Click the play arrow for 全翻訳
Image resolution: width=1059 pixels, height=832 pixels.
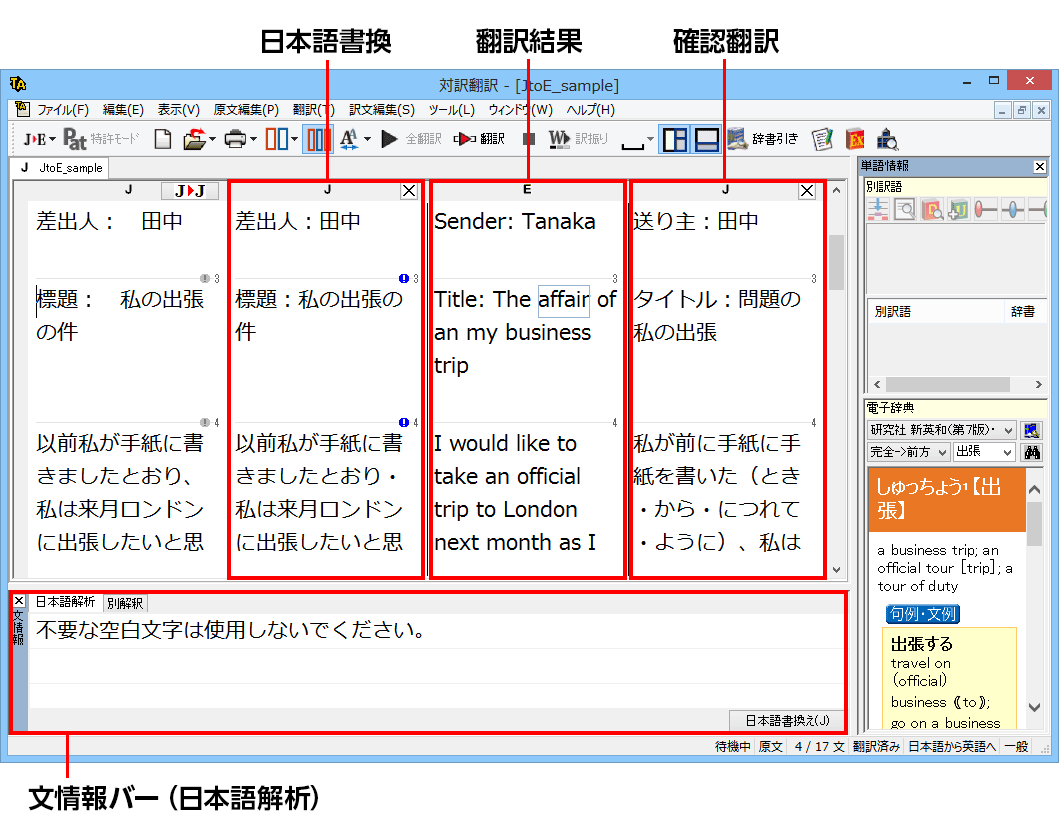[x=390, y=139]
